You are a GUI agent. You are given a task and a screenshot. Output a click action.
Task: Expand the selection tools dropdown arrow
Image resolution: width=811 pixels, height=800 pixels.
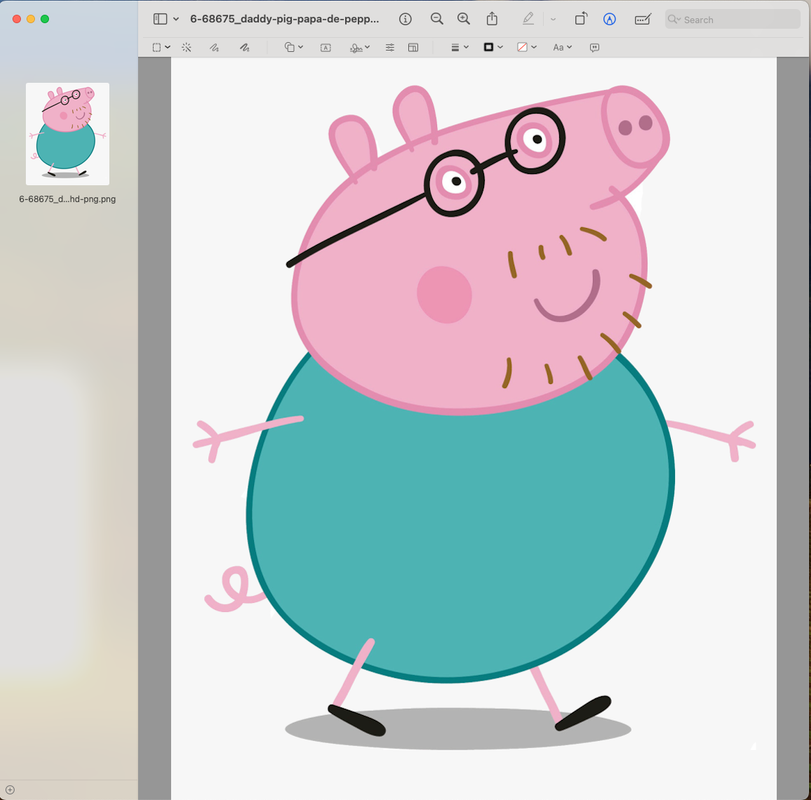click(x=168, y=47)
